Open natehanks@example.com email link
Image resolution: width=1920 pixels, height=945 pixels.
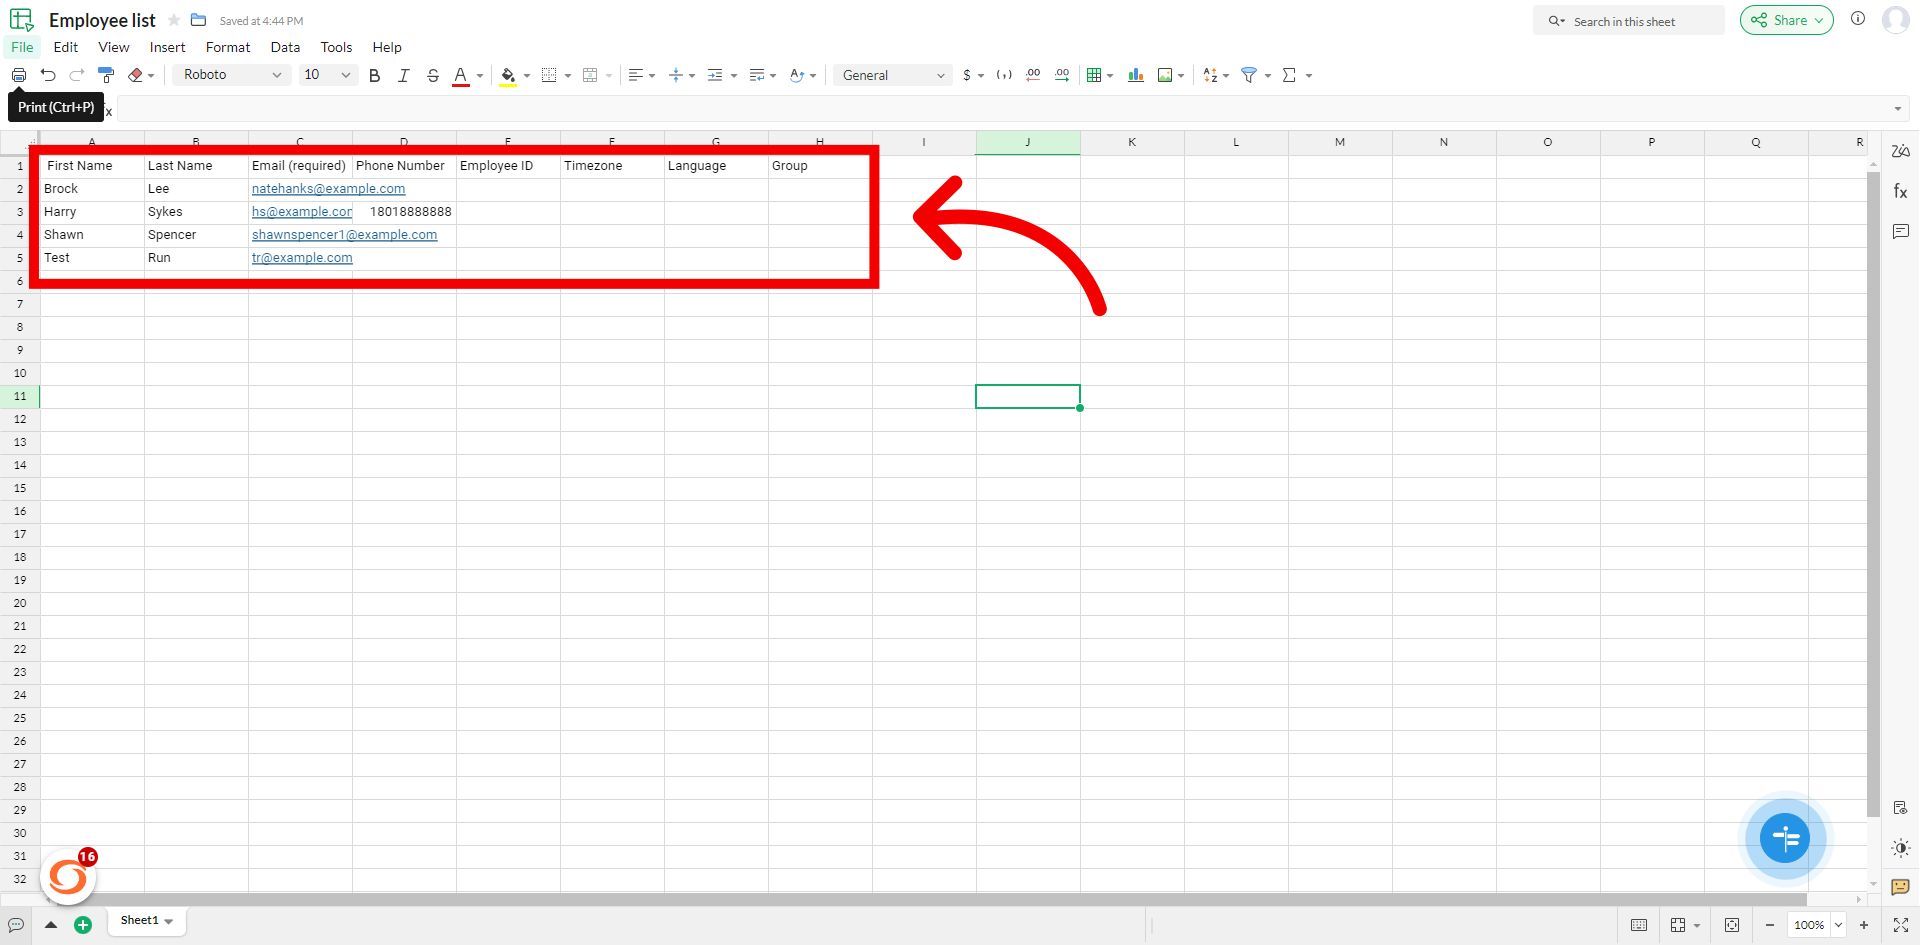(328, 188)
